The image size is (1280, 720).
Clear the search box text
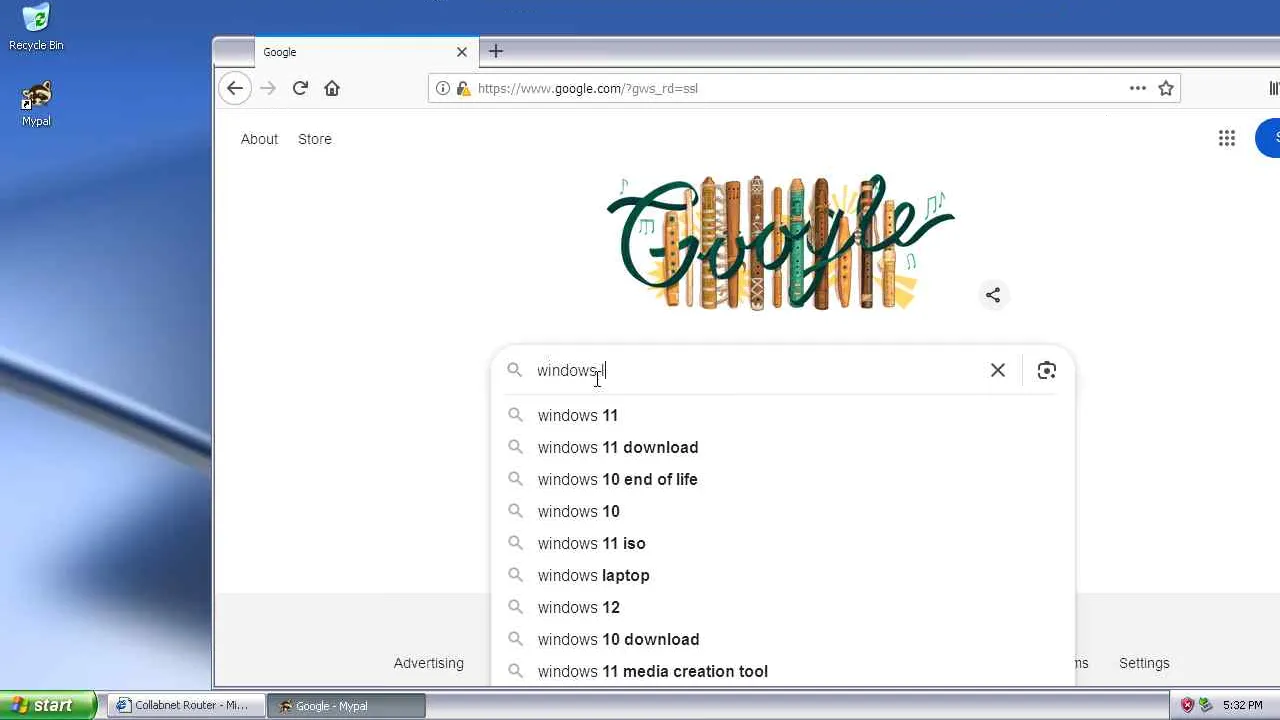998,370
